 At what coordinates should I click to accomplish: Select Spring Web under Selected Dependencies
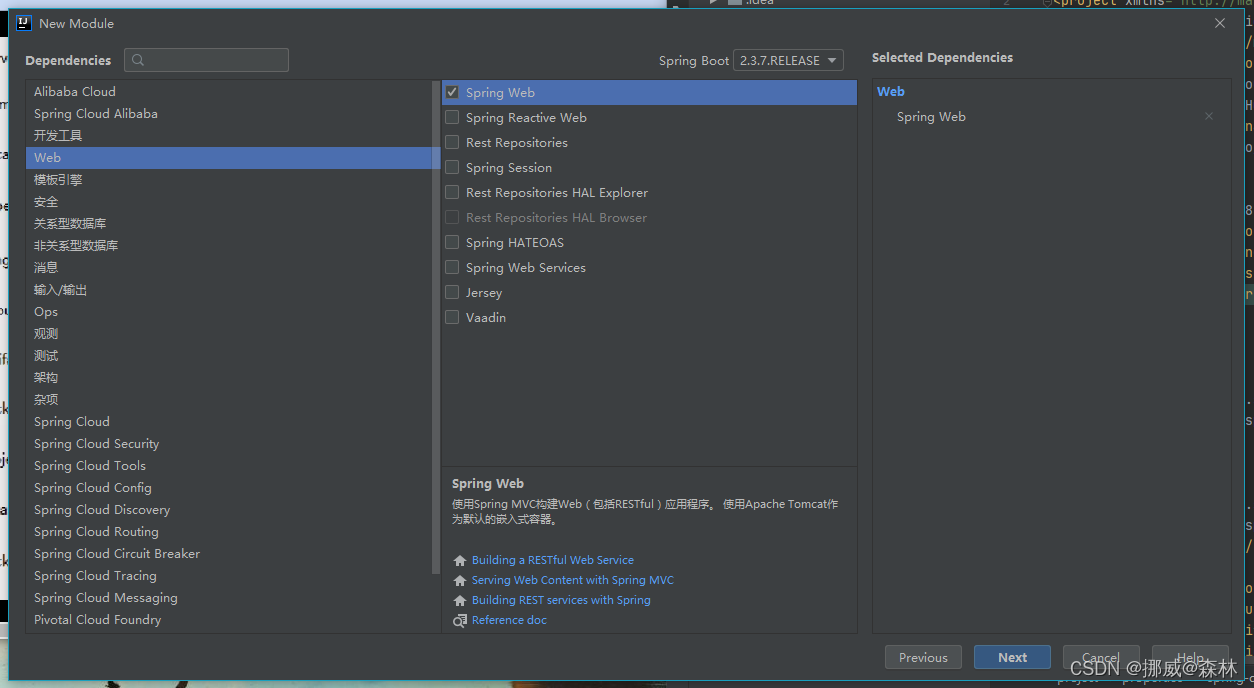931,117
